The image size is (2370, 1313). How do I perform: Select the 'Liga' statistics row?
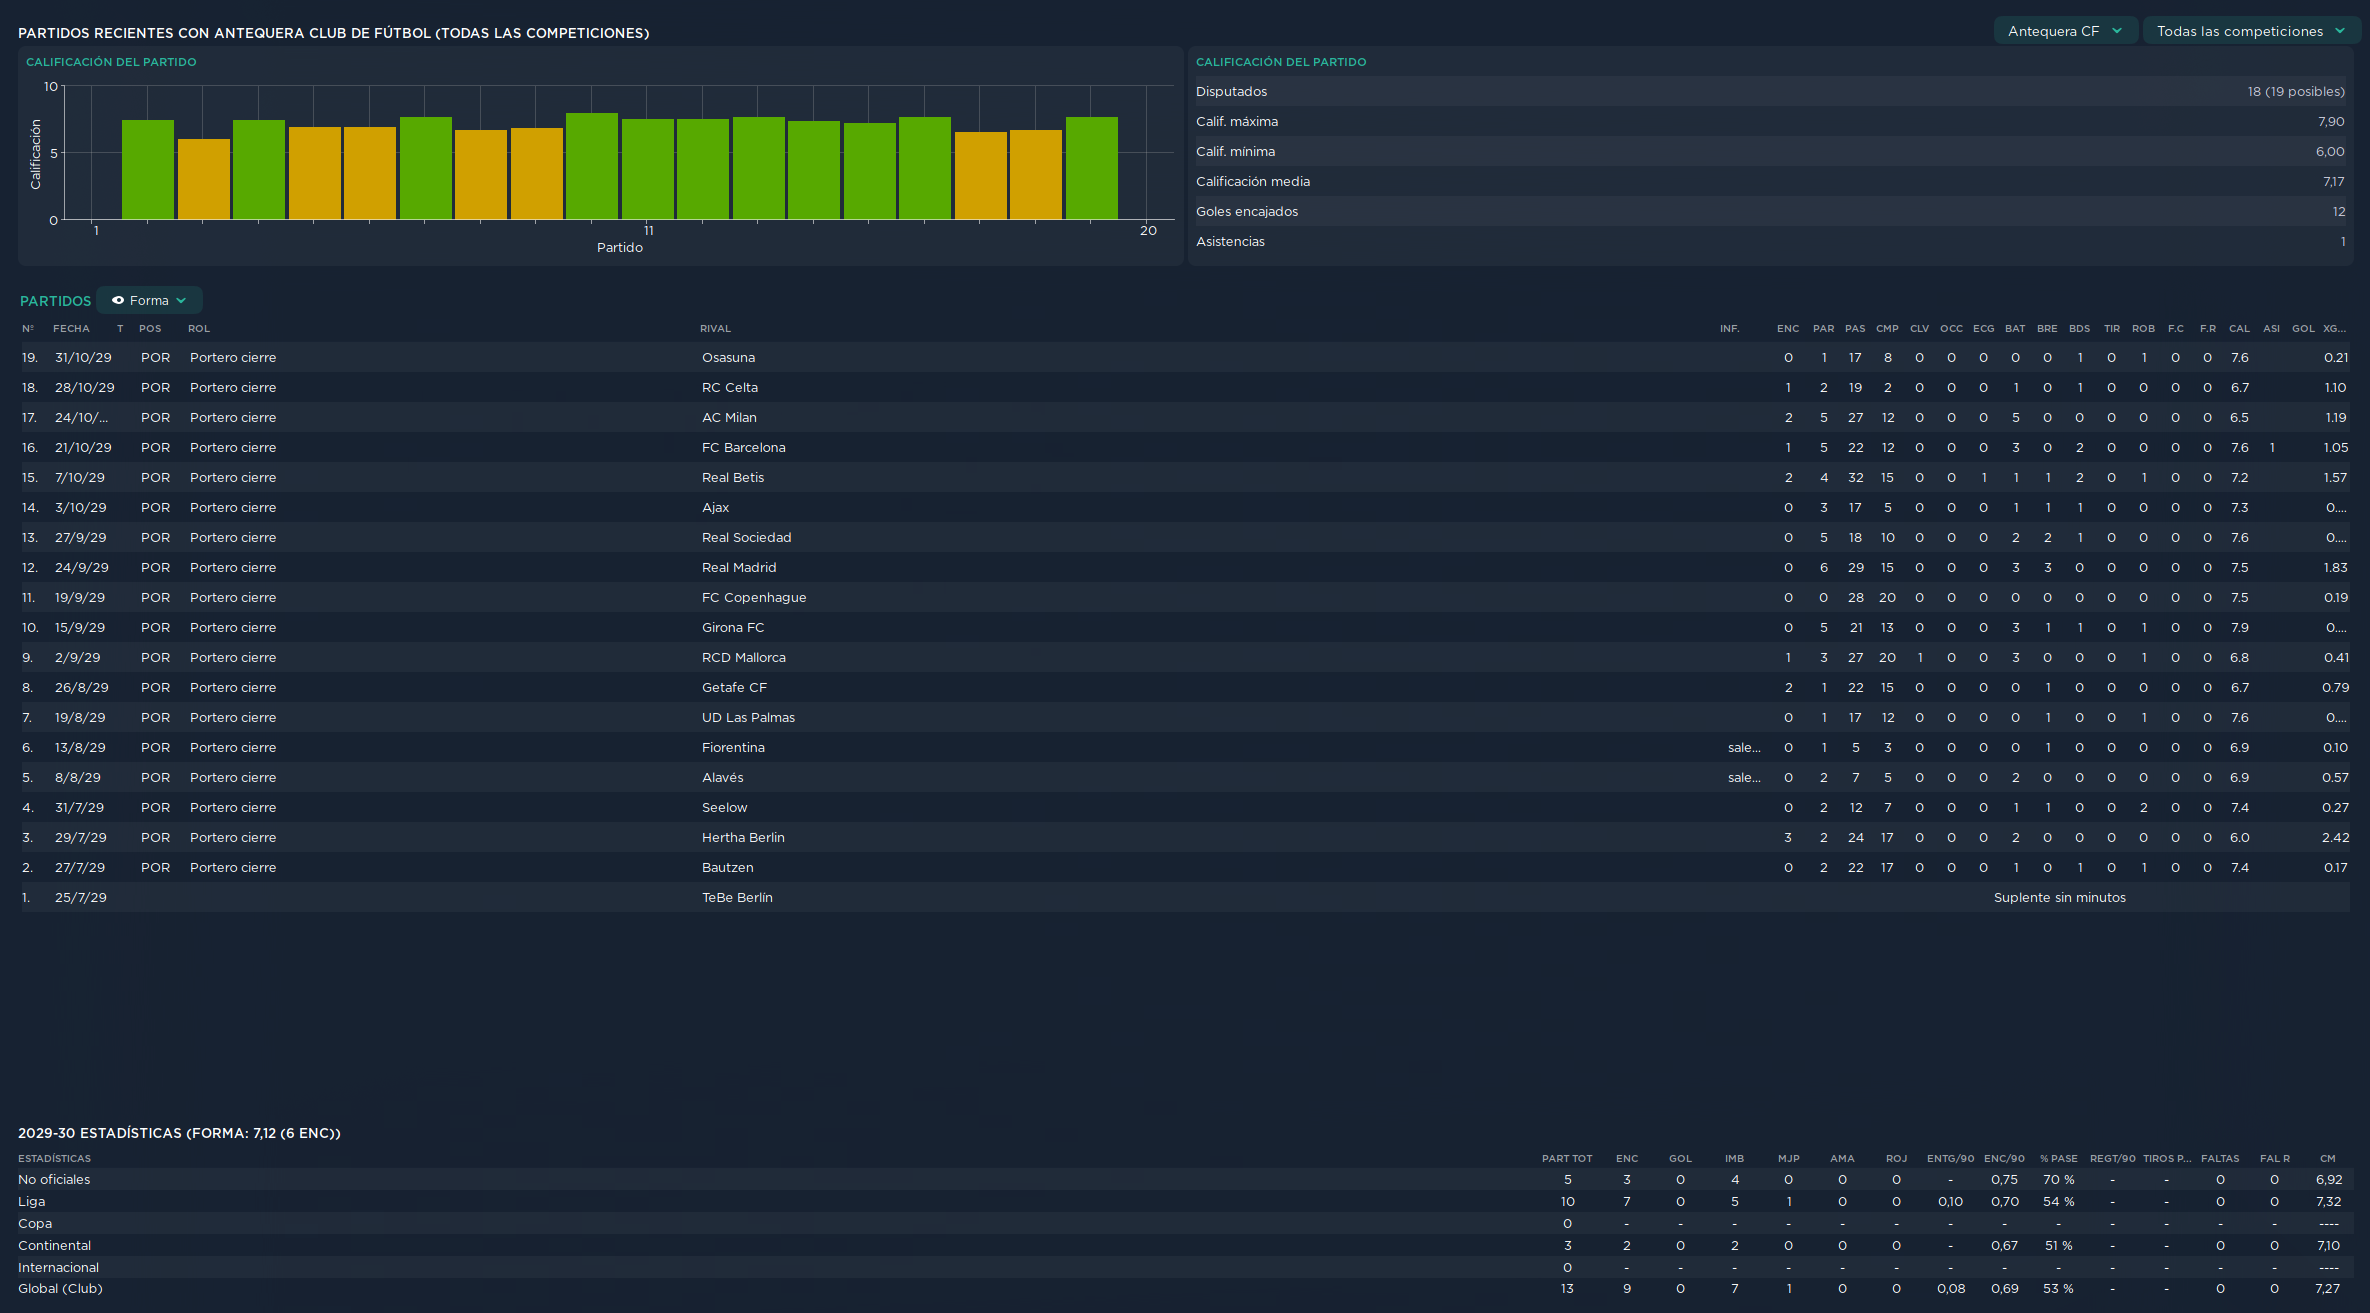tap(1185, 1202)
